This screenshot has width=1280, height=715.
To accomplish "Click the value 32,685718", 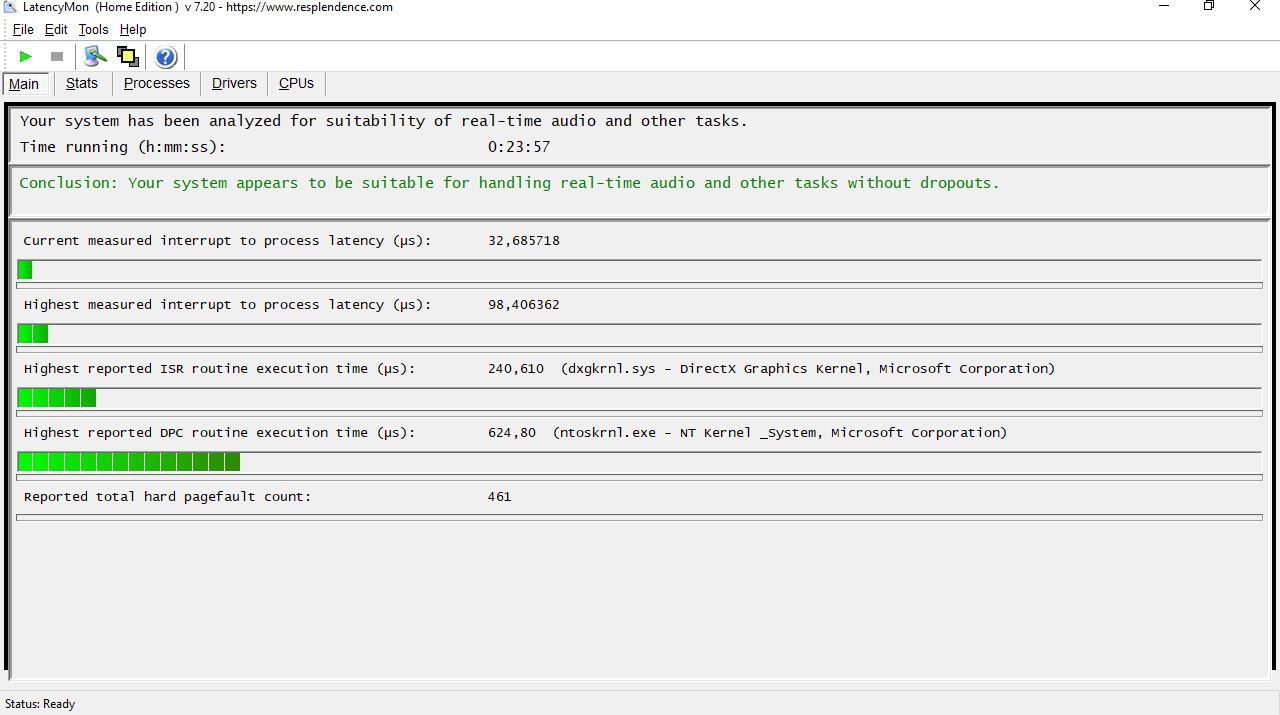I will click(524, 241).
